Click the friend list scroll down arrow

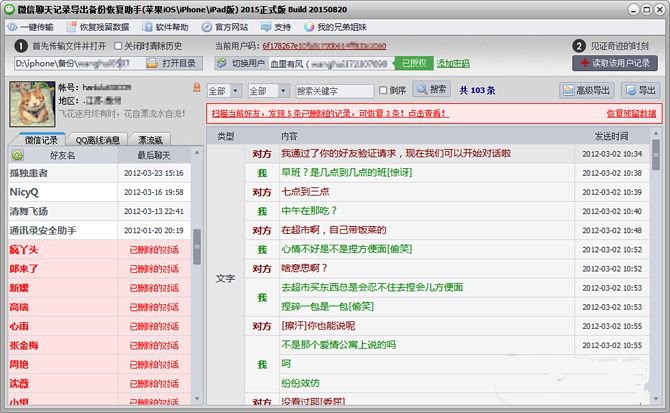197,399
